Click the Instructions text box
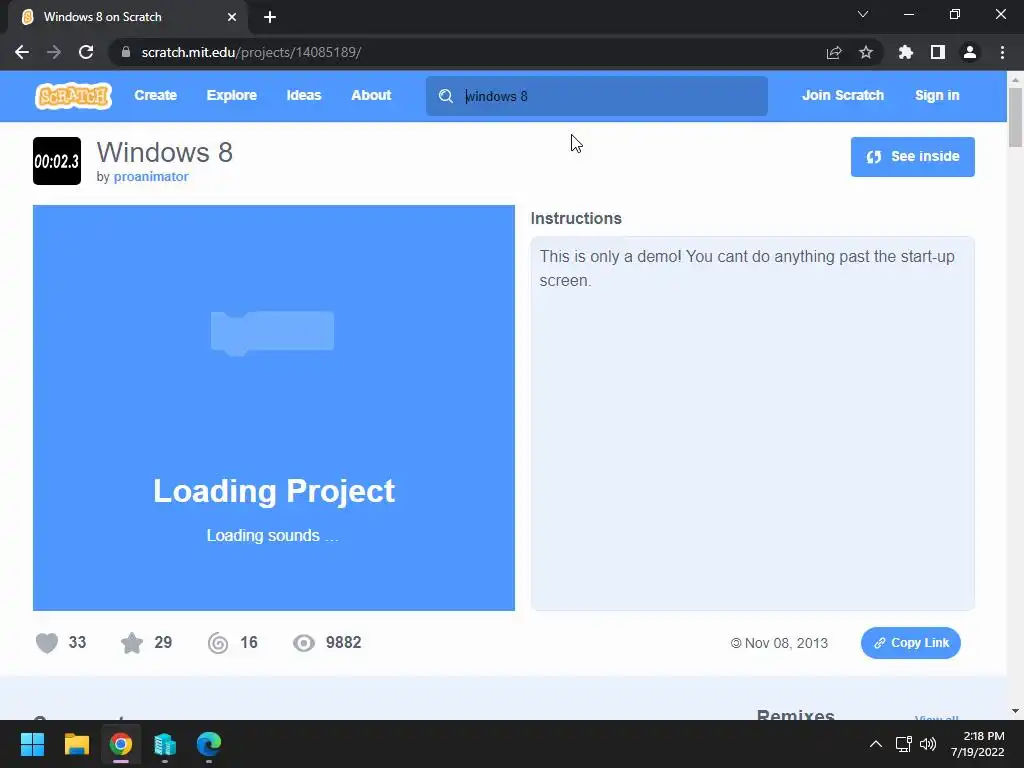 tap(752, 424)
